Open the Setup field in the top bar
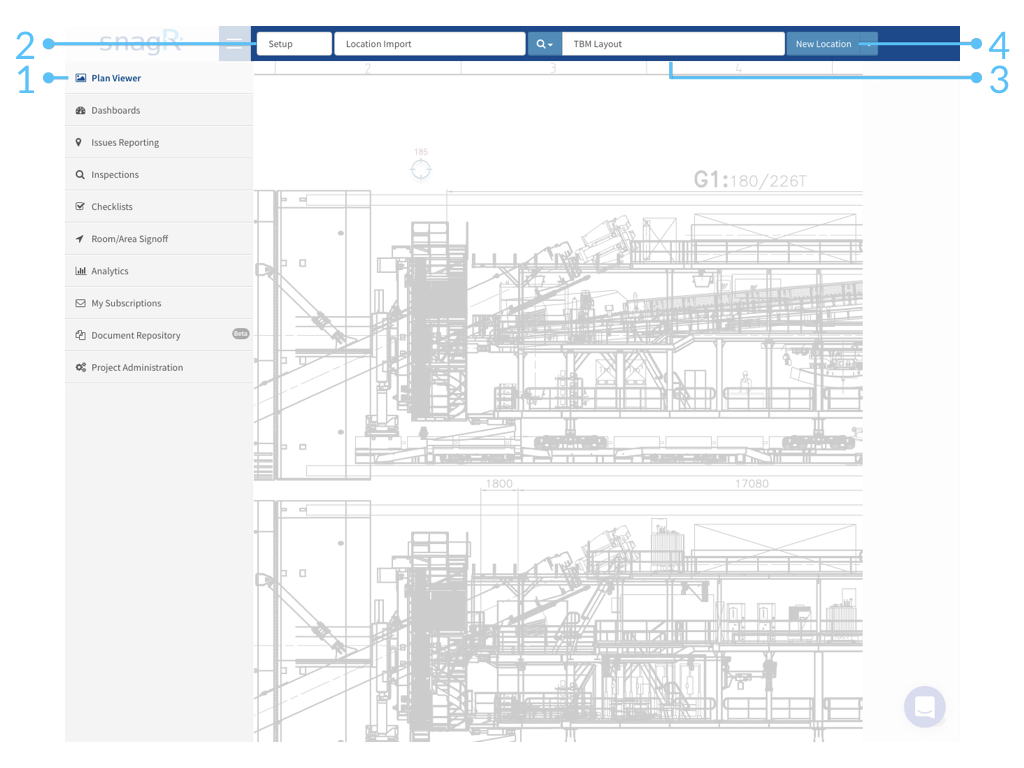The image size is (1024, 768). click(x=295, y=44)
